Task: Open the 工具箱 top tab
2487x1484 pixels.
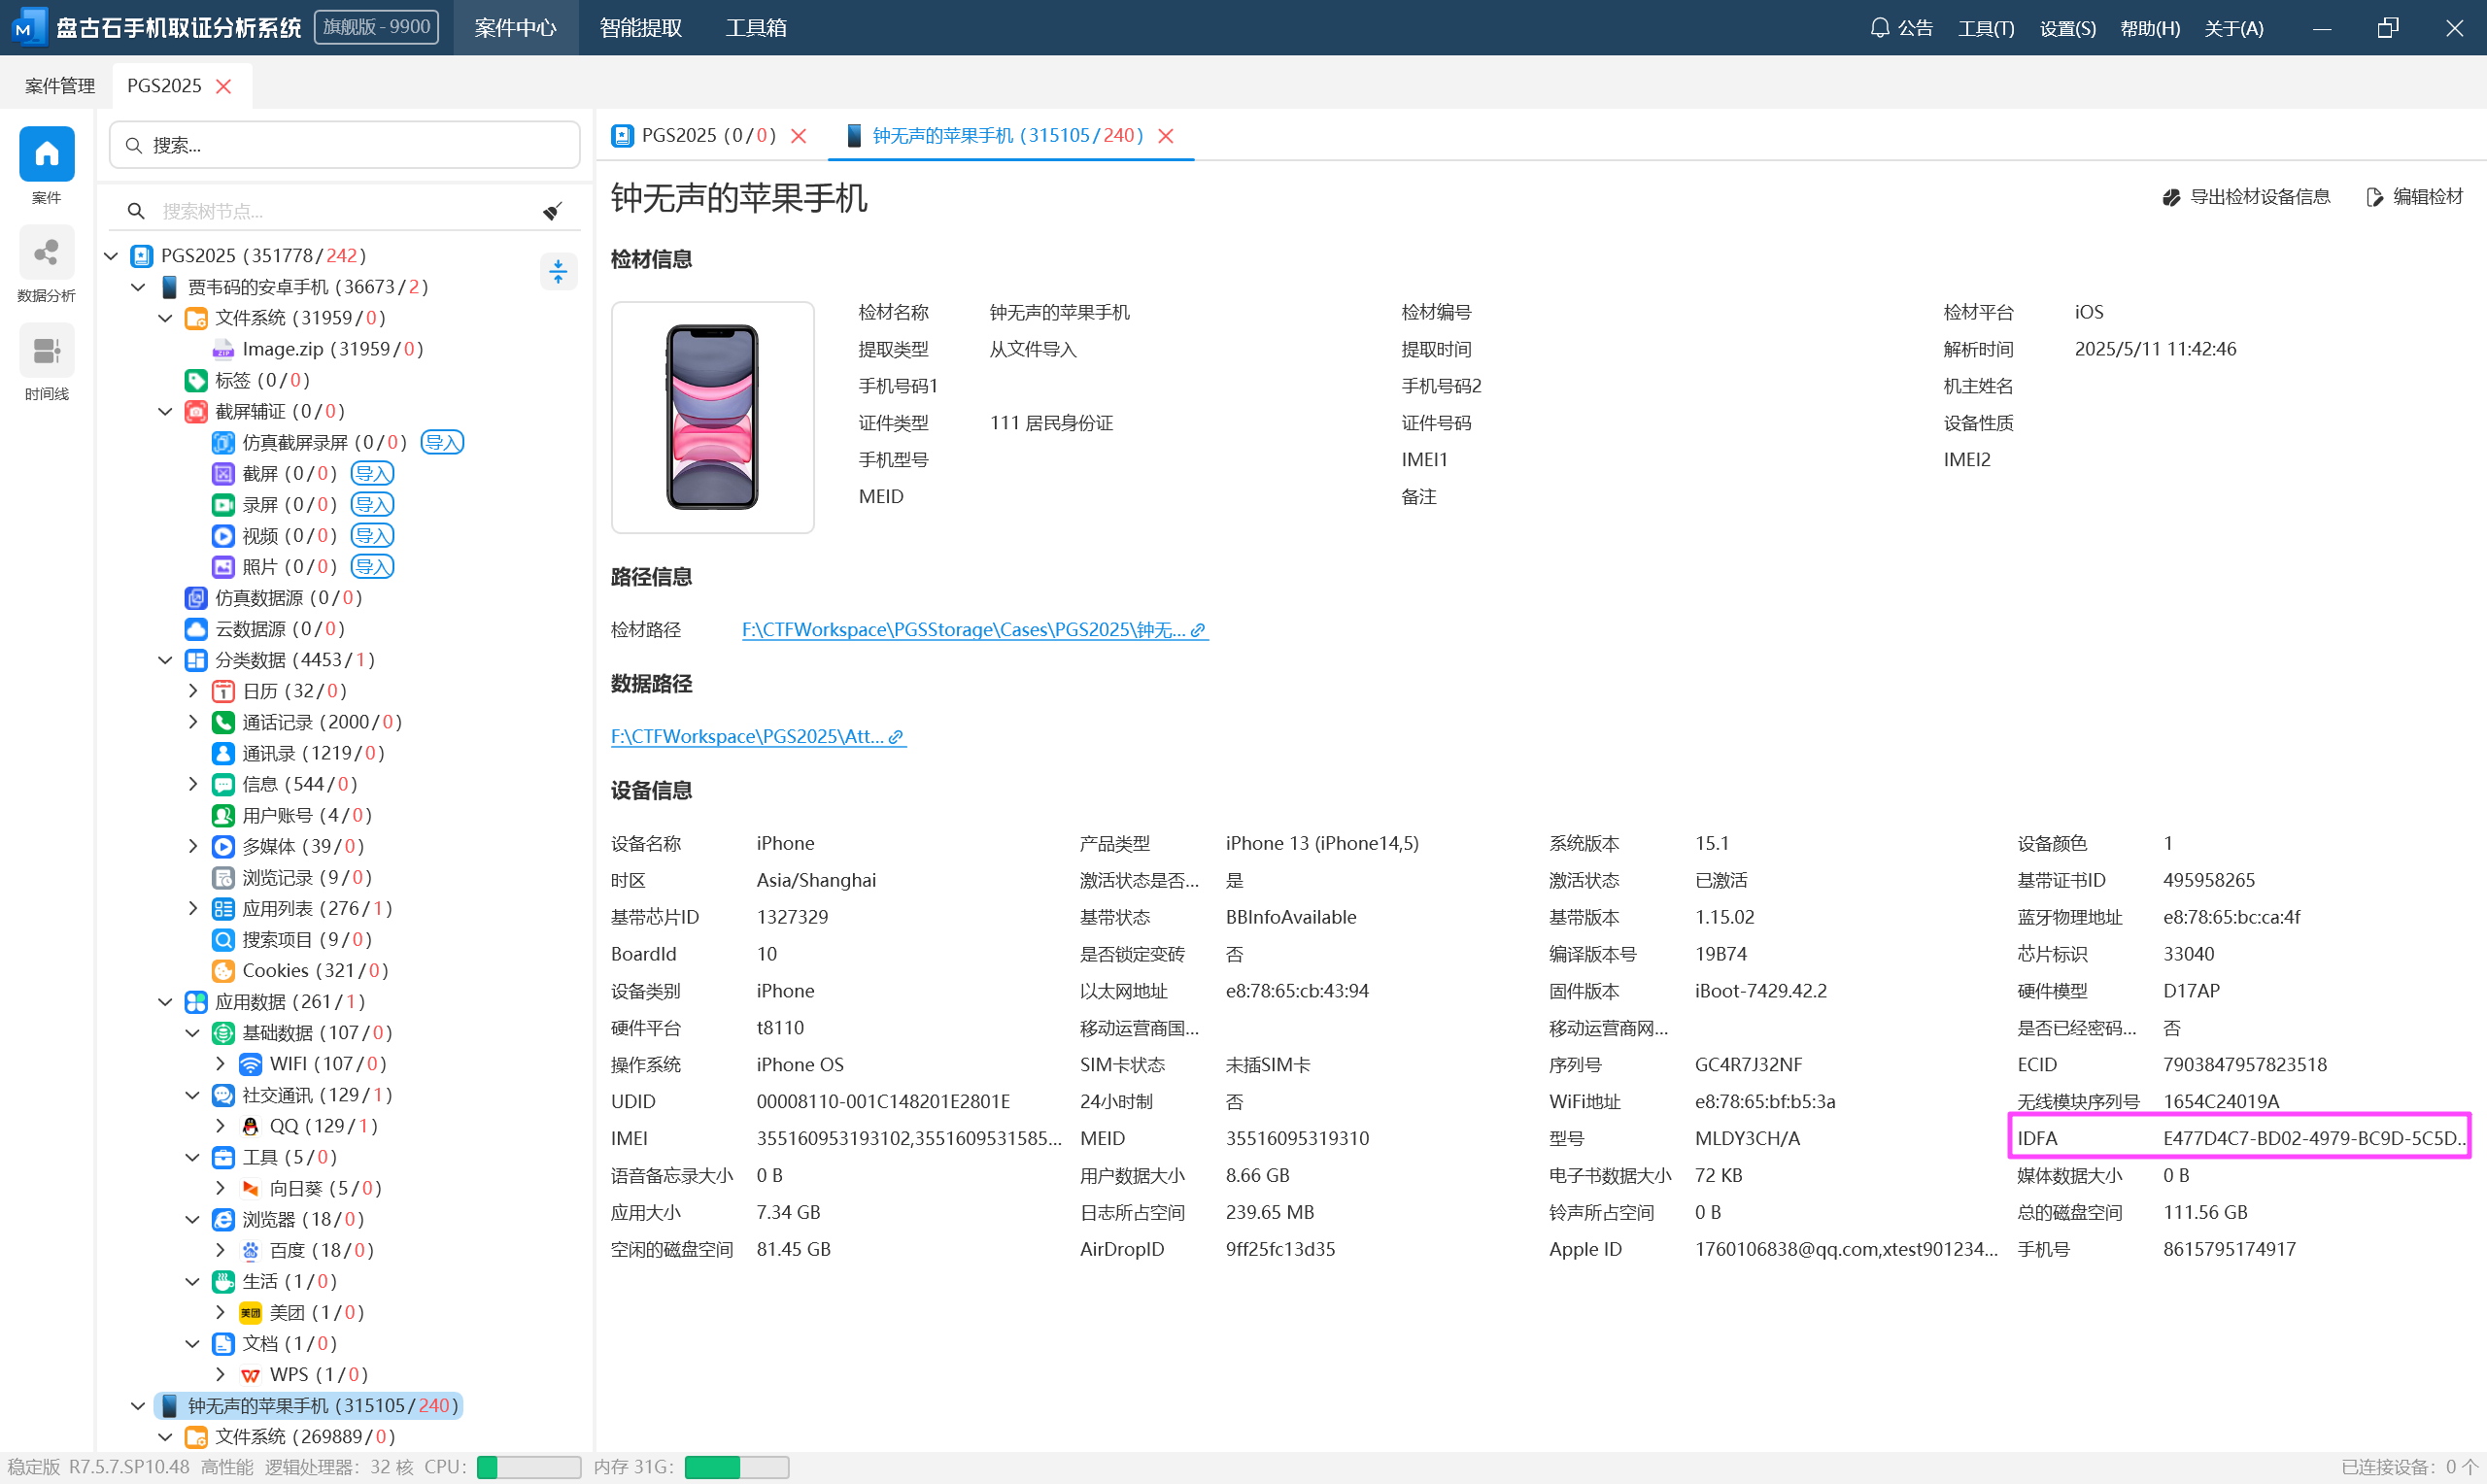Action: [x=755, y=27]
